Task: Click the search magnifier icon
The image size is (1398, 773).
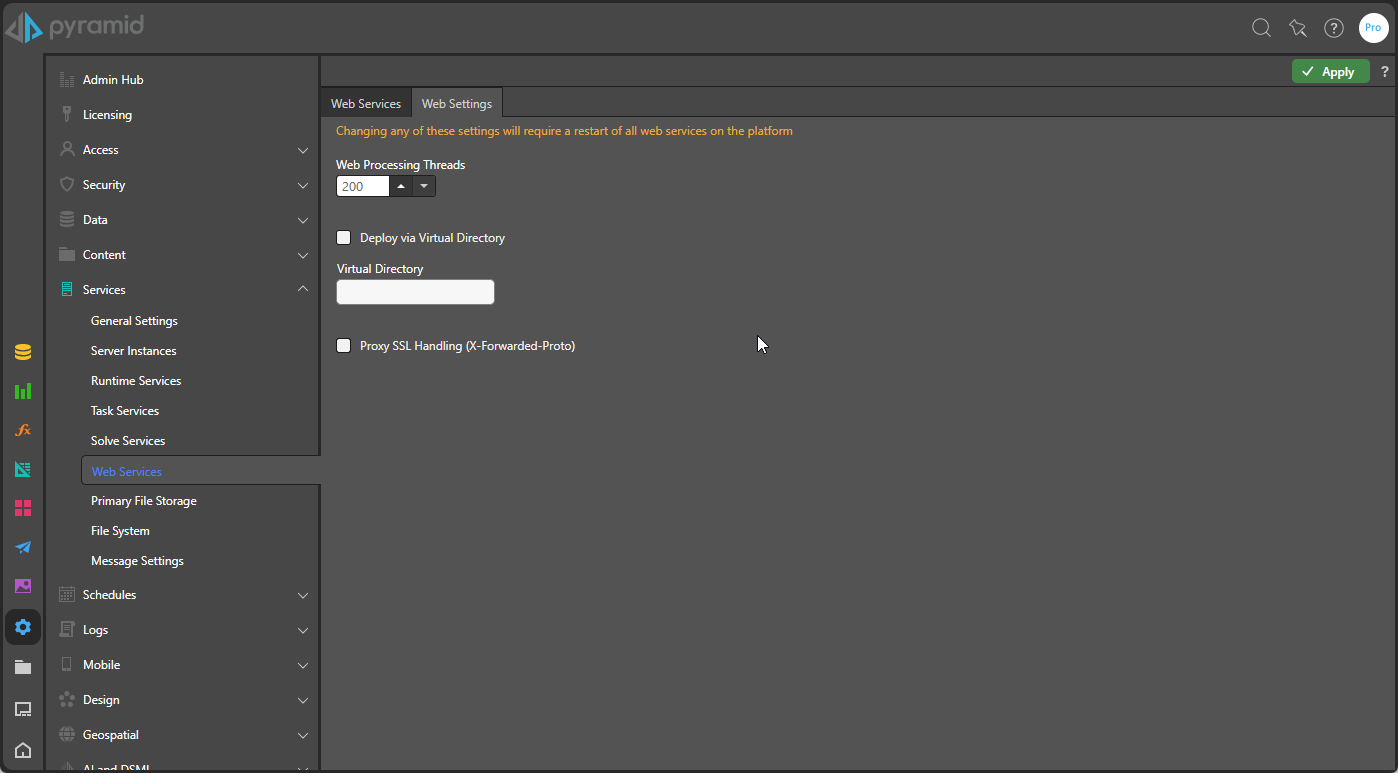Action: point(1261,28)
